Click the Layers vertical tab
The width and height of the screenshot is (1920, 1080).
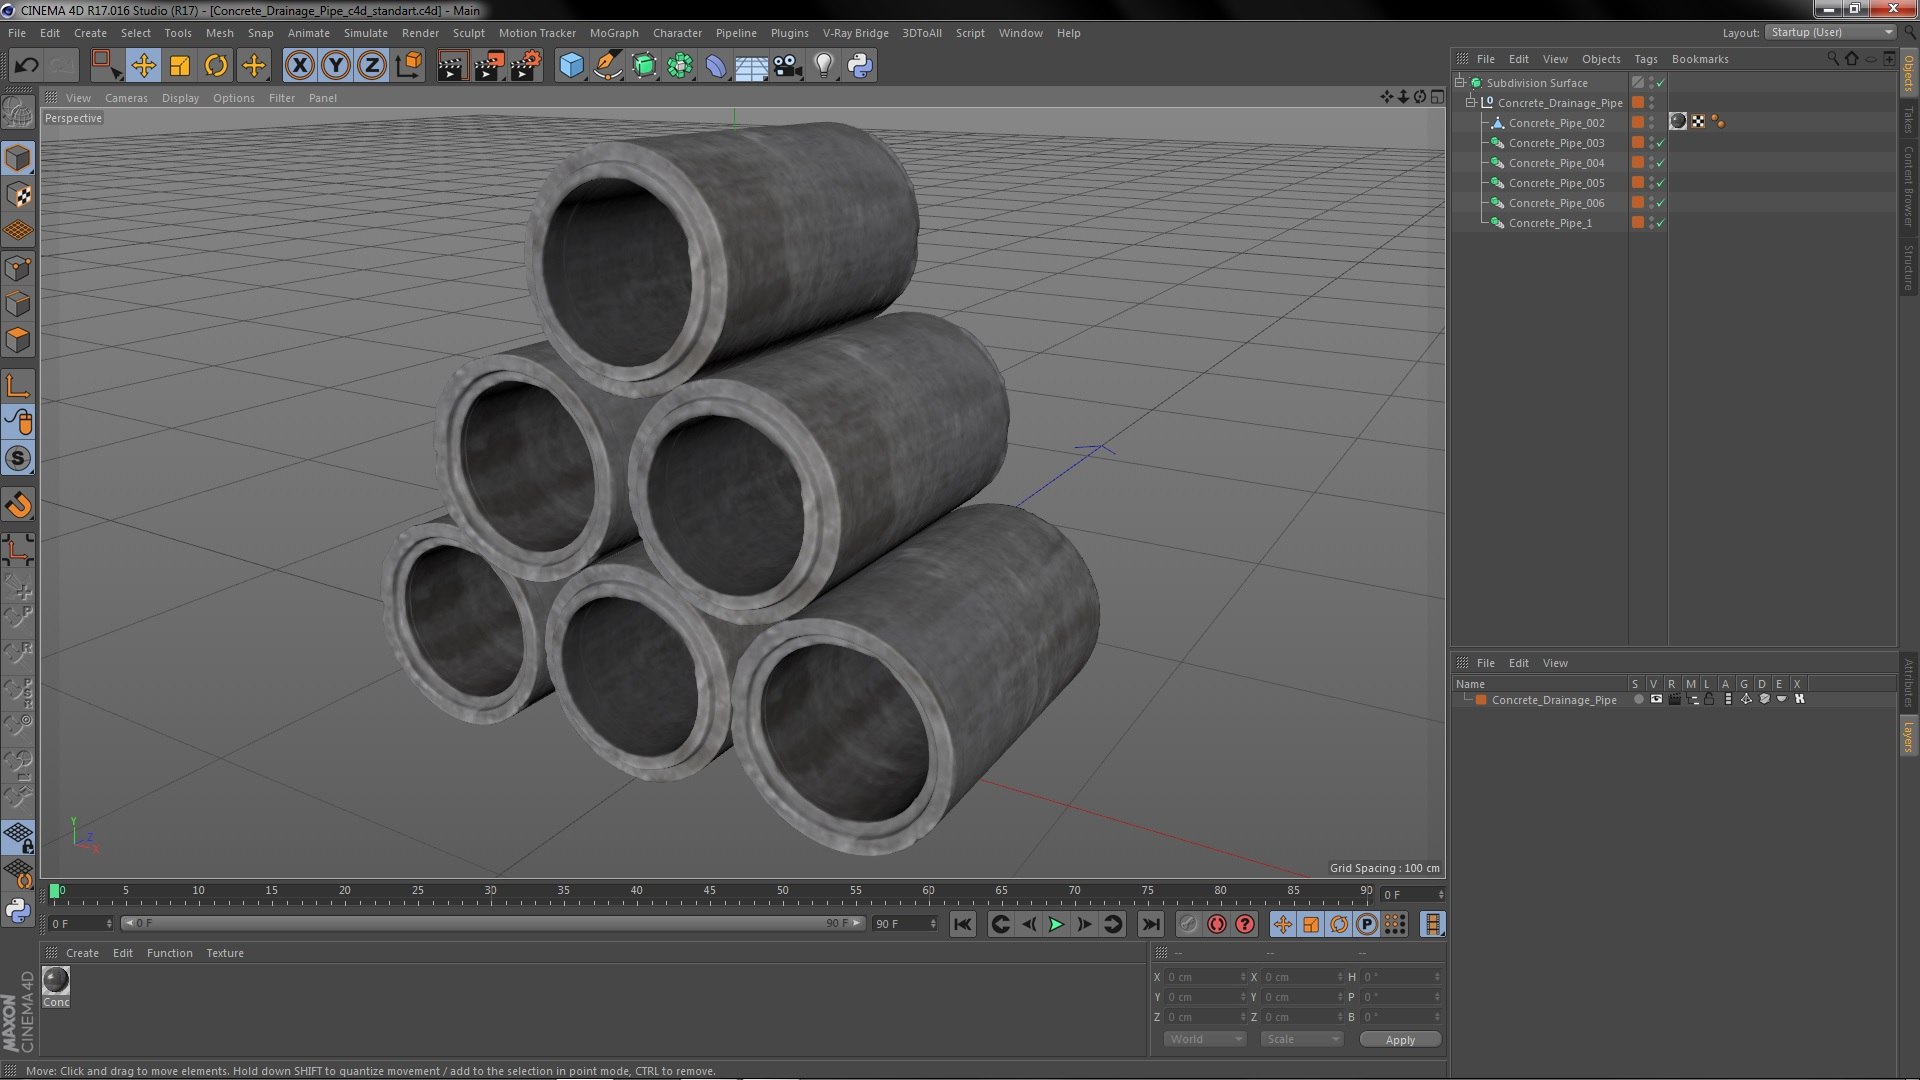[x=1909, y=736]
